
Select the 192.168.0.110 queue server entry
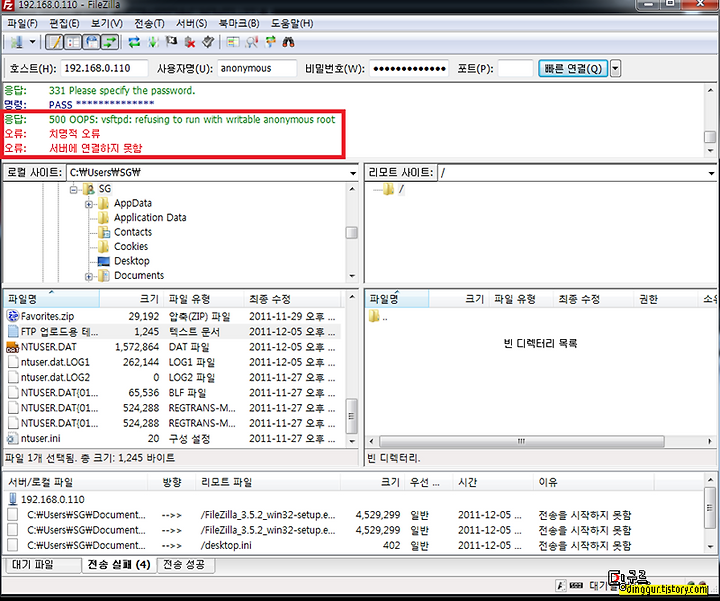coord(52,500)
